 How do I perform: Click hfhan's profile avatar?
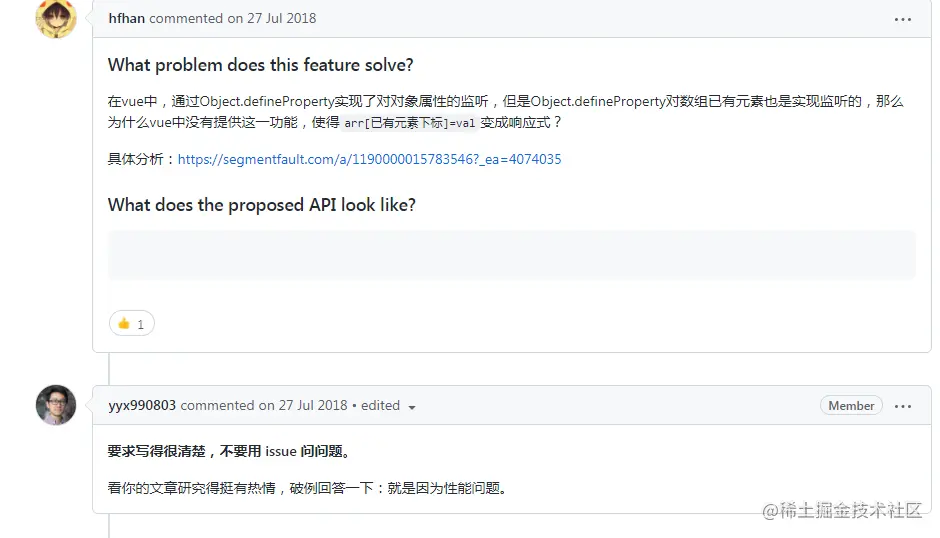(56, 18)
